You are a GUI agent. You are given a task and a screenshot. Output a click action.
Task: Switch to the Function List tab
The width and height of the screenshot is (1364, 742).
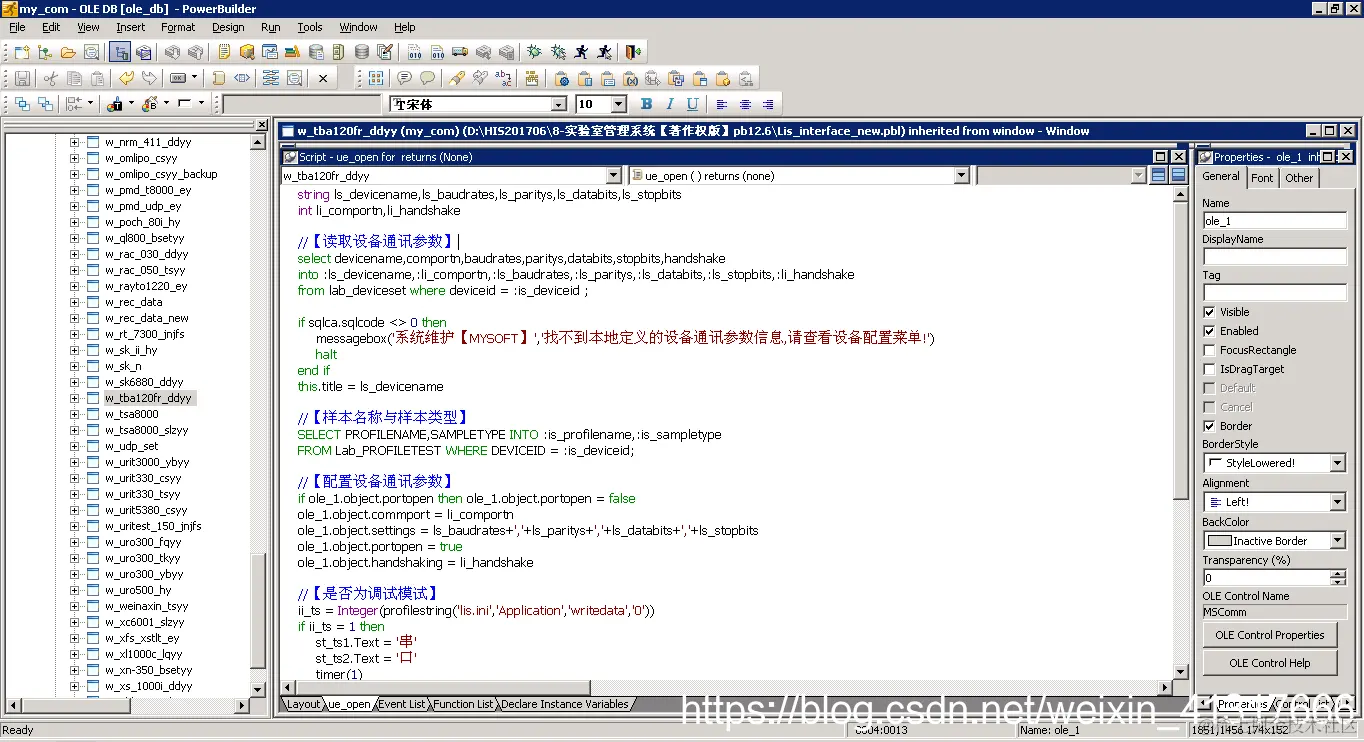pos(463,704)
